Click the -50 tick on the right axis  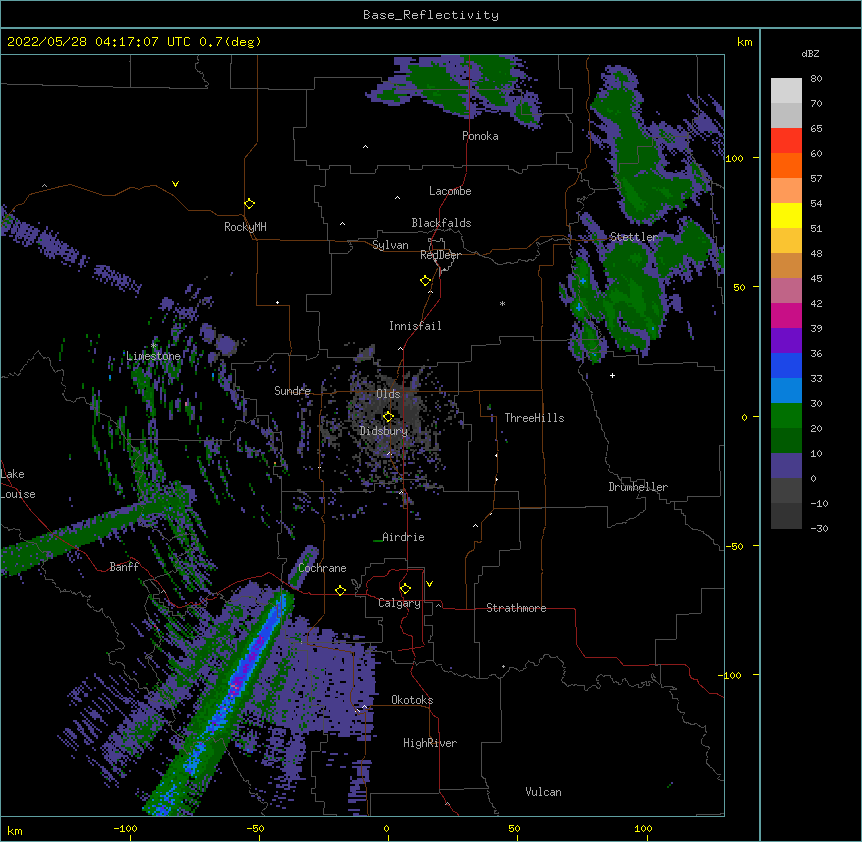[733, 546]
